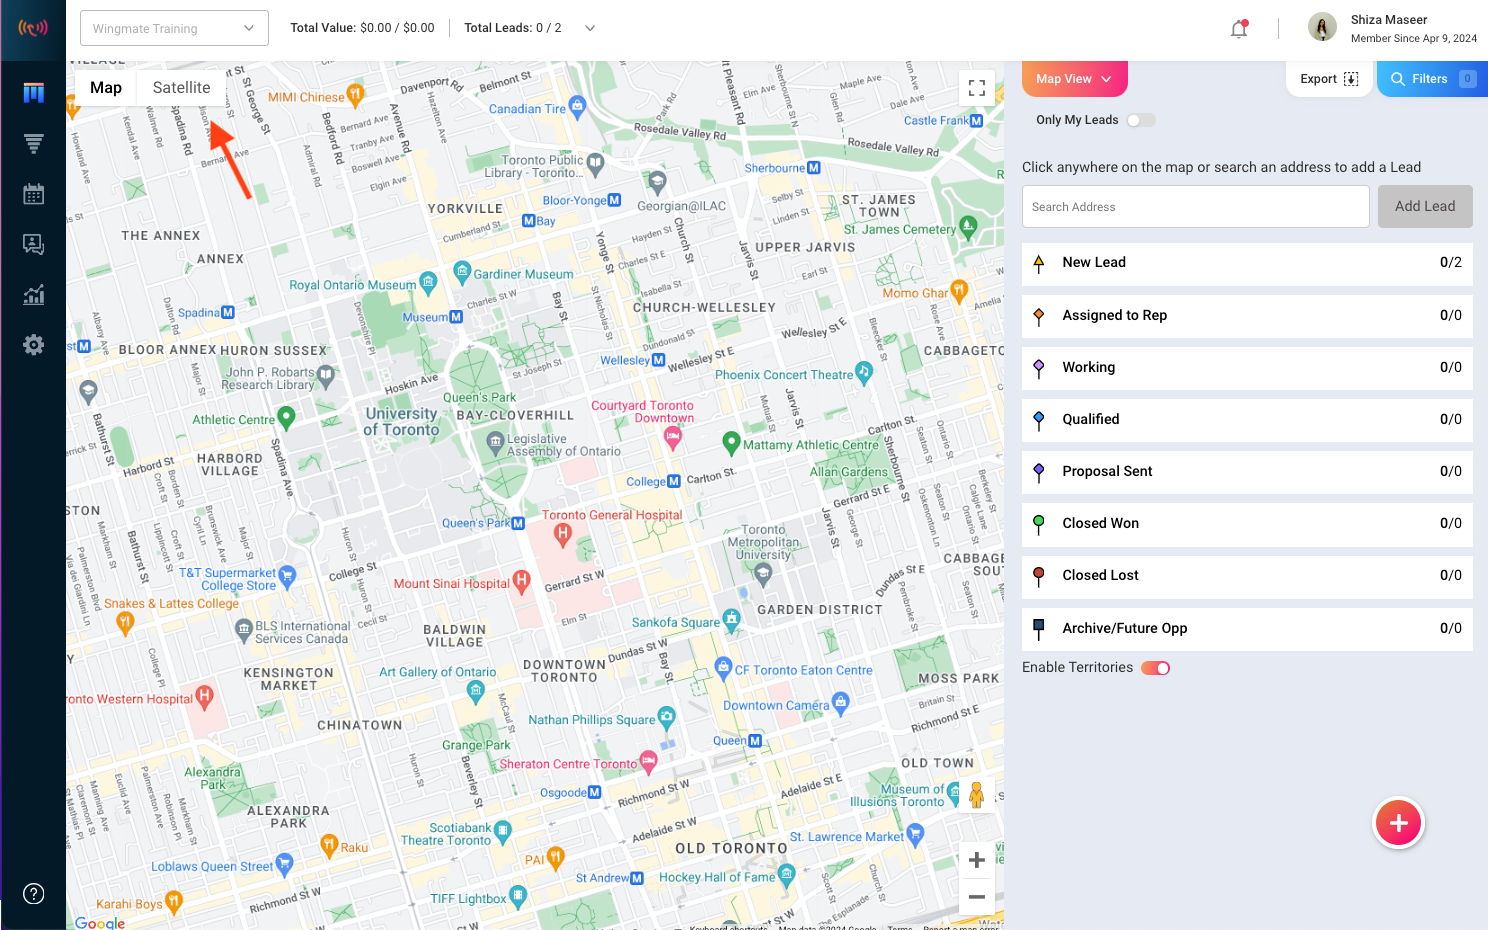Click the St. Lawrence Market marker
The height and width of the screenshot is (930, 1488).
coord(914,833)
